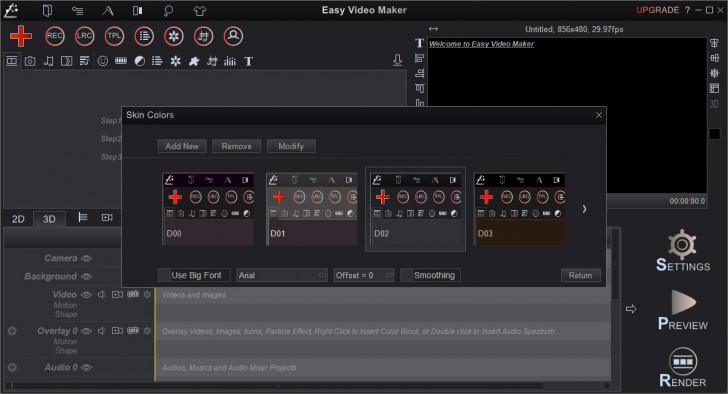Screen dimensions: 728x394
Task: Open the list-lines tab beside 3D
Action: 83,217
